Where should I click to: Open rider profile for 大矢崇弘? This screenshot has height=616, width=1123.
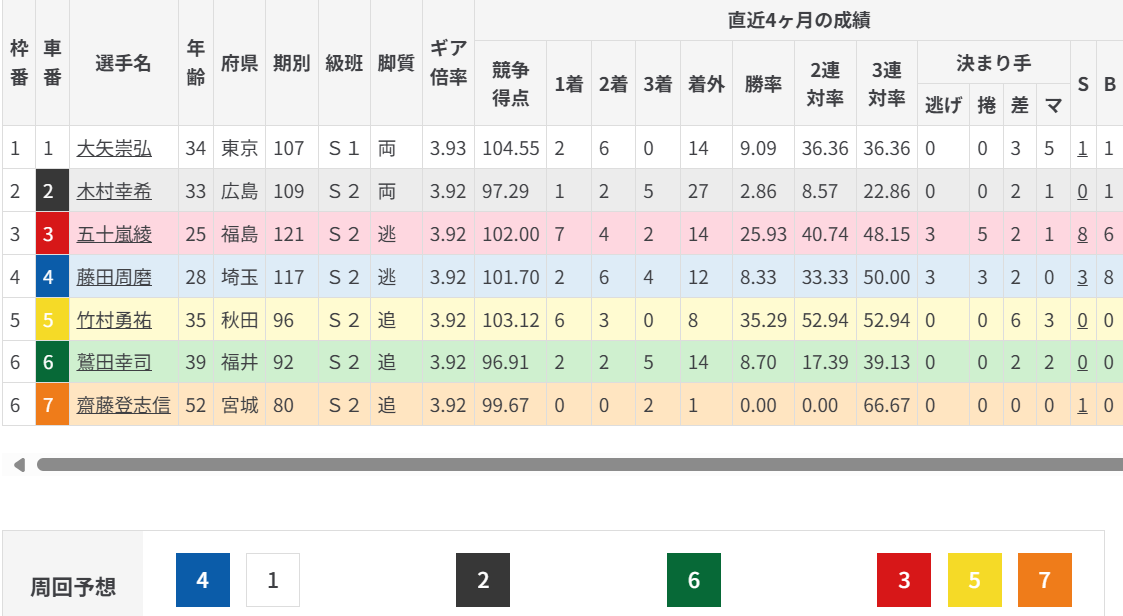[114, 148]
